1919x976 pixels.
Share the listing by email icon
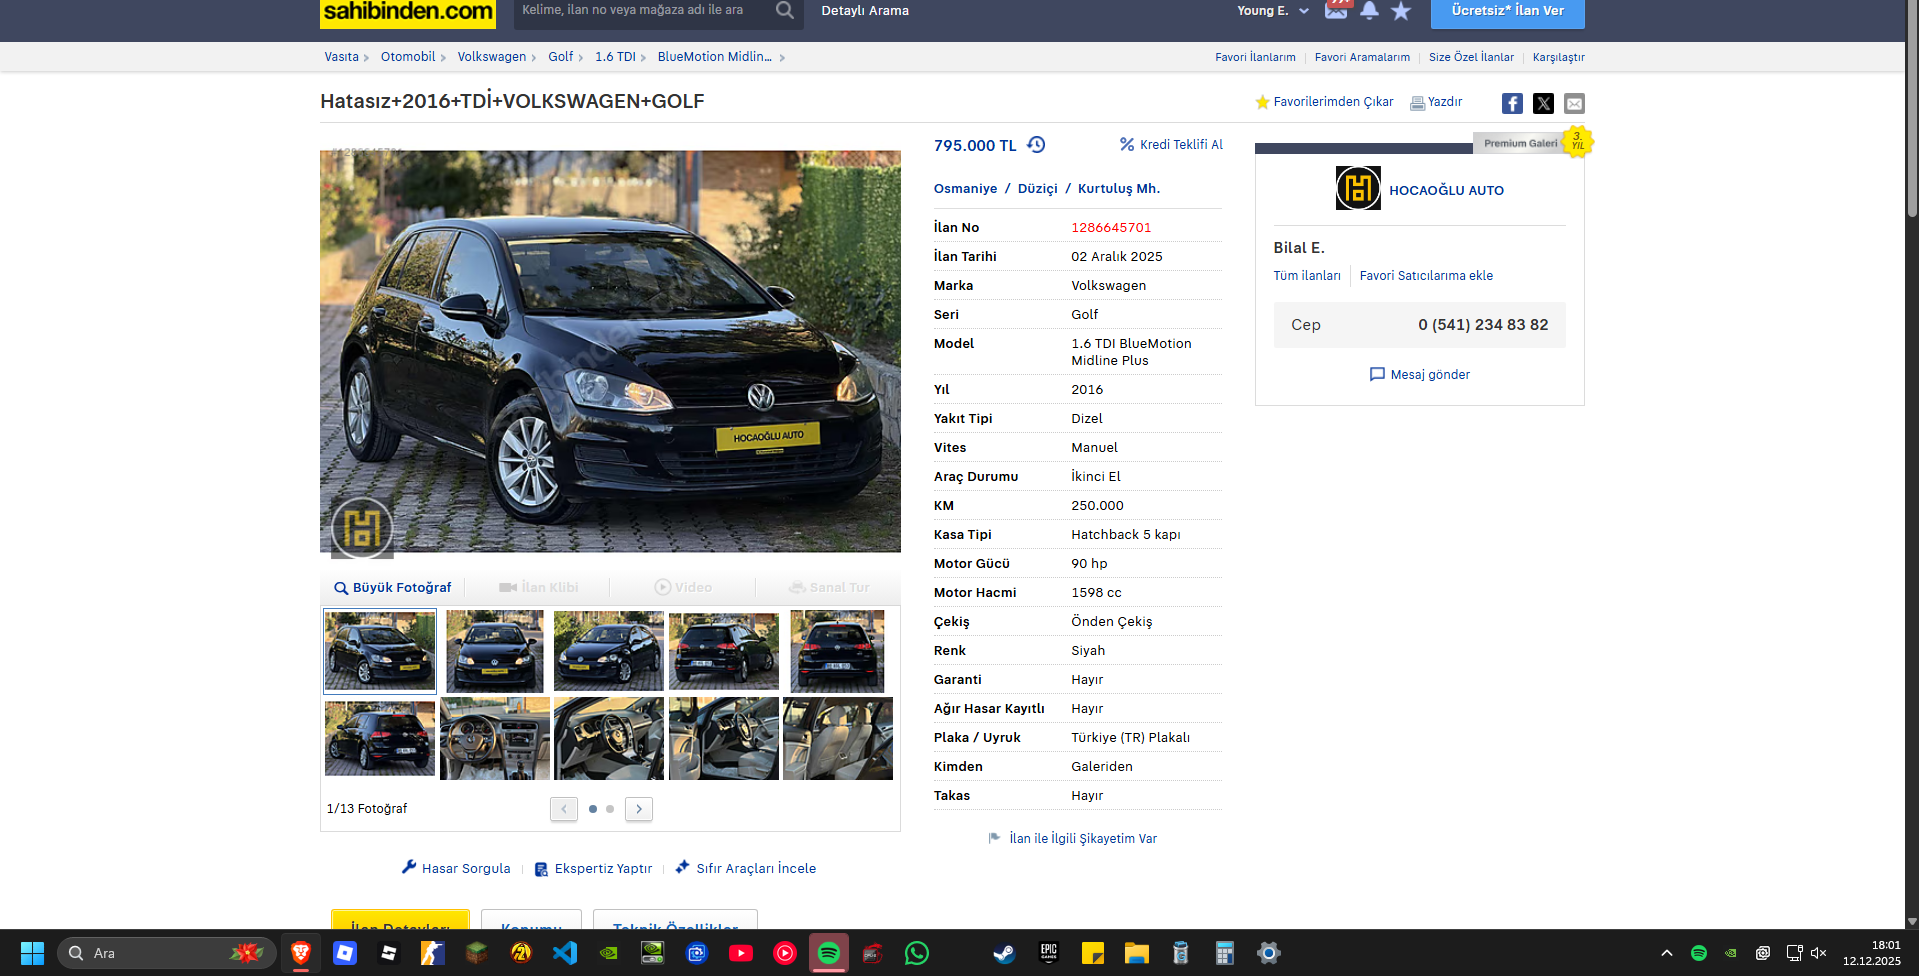tap(1574, 103)
